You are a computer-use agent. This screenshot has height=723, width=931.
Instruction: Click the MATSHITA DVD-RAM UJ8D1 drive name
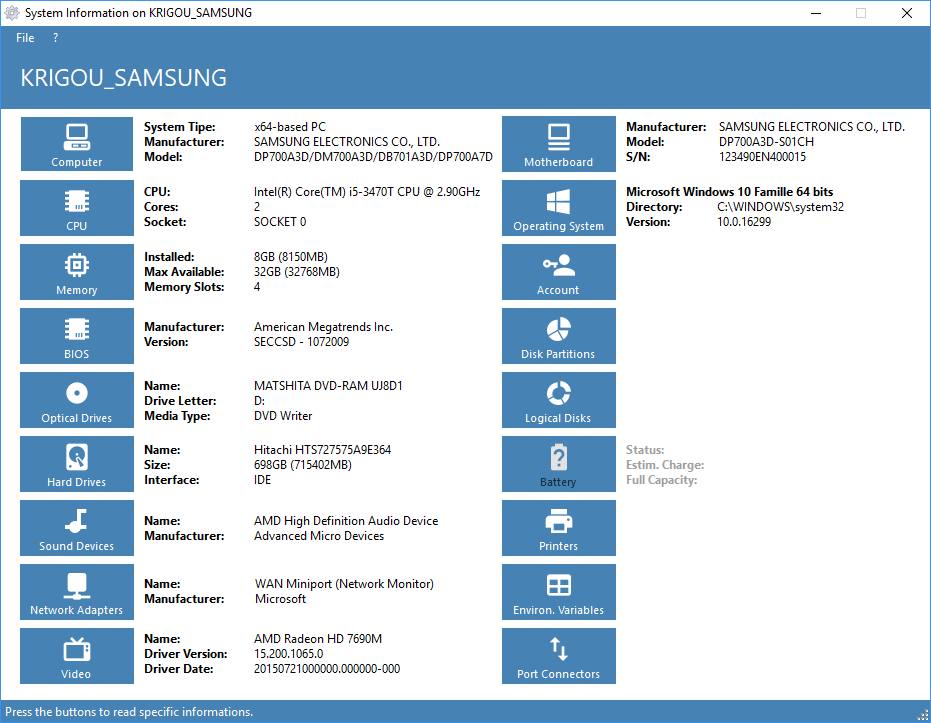pos(328,386)
